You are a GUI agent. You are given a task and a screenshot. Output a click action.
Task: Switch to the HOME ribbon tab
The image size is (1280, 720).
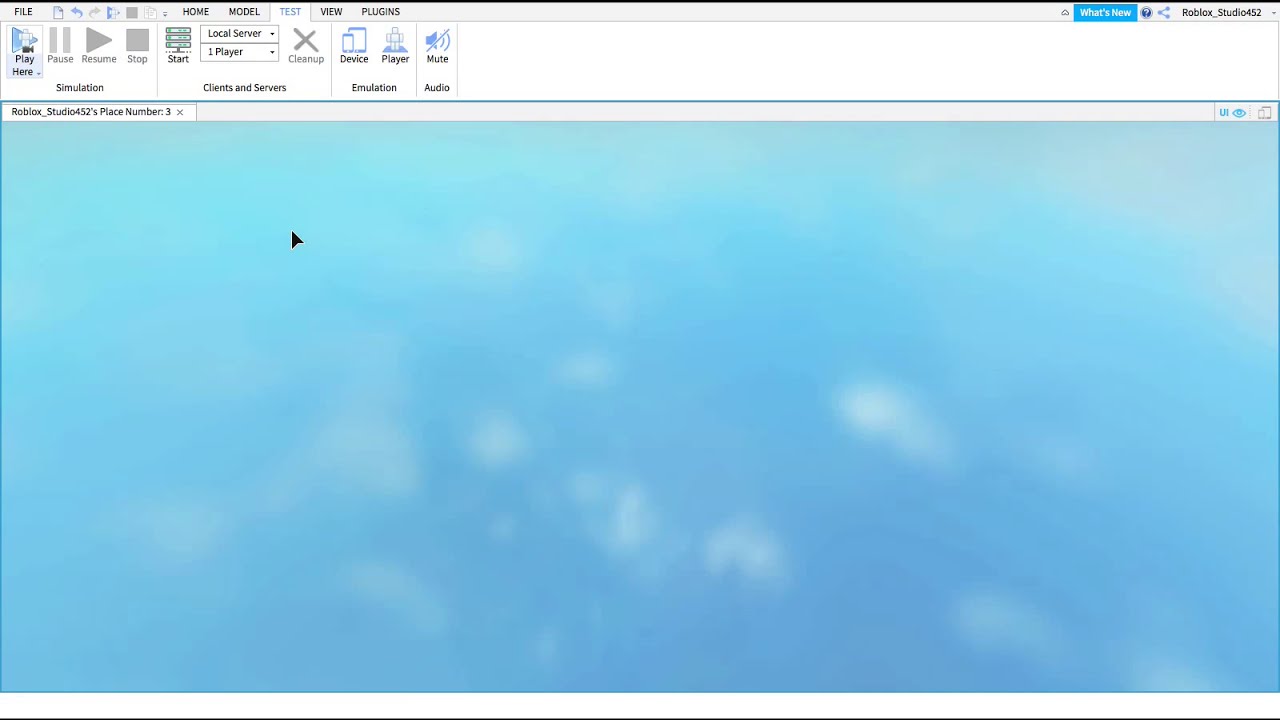click(x=196, y=12)
